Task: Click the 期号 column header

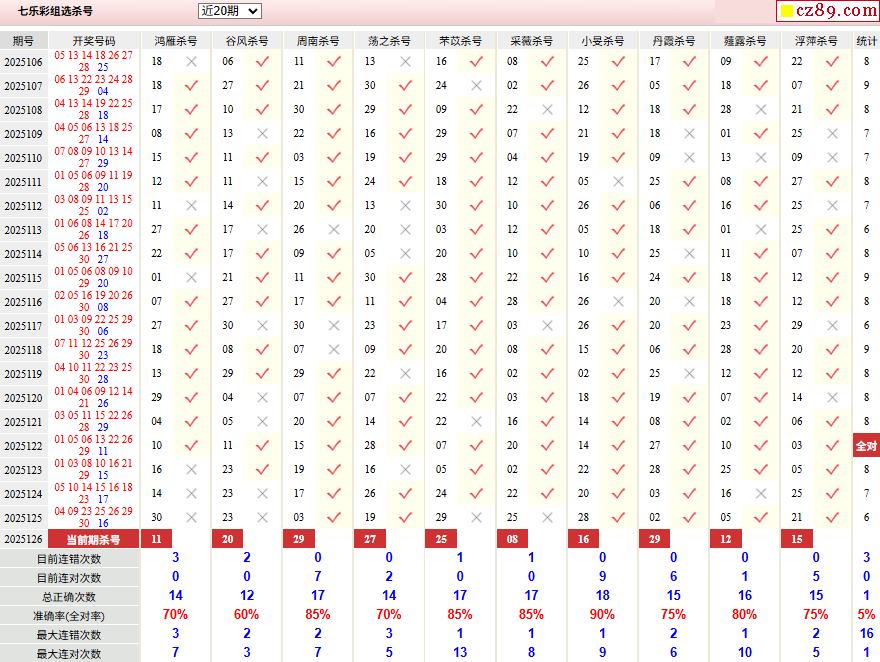Action: (23, 41)
